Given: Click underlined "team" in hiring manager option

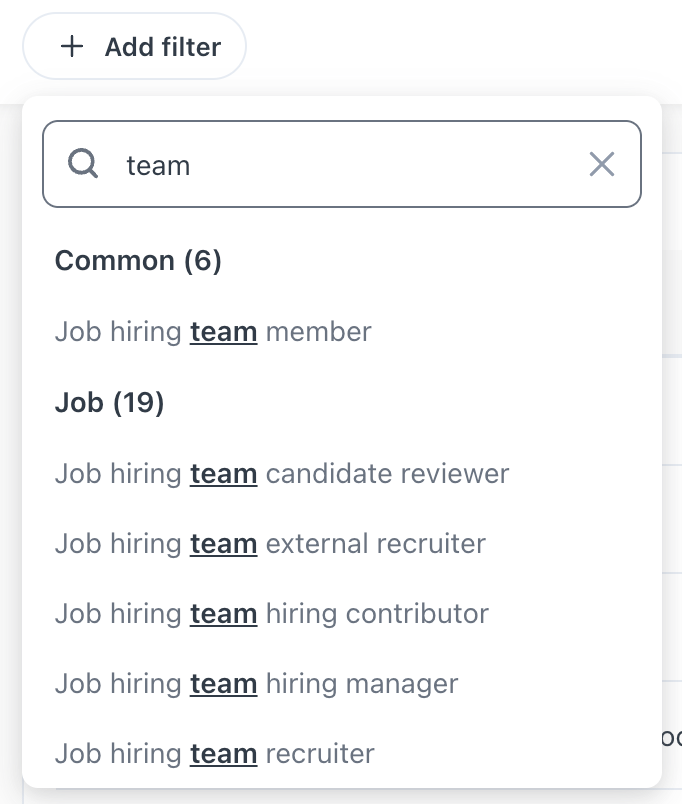Looking at the screenshot, I should point(224,683).
